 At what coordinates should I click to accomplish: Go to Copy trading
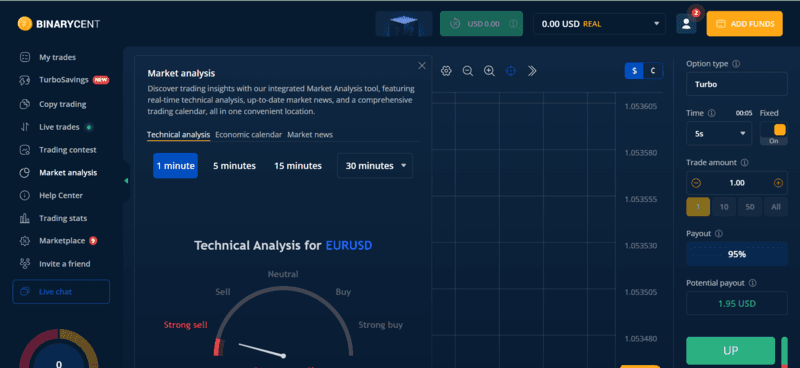point(62,104)
